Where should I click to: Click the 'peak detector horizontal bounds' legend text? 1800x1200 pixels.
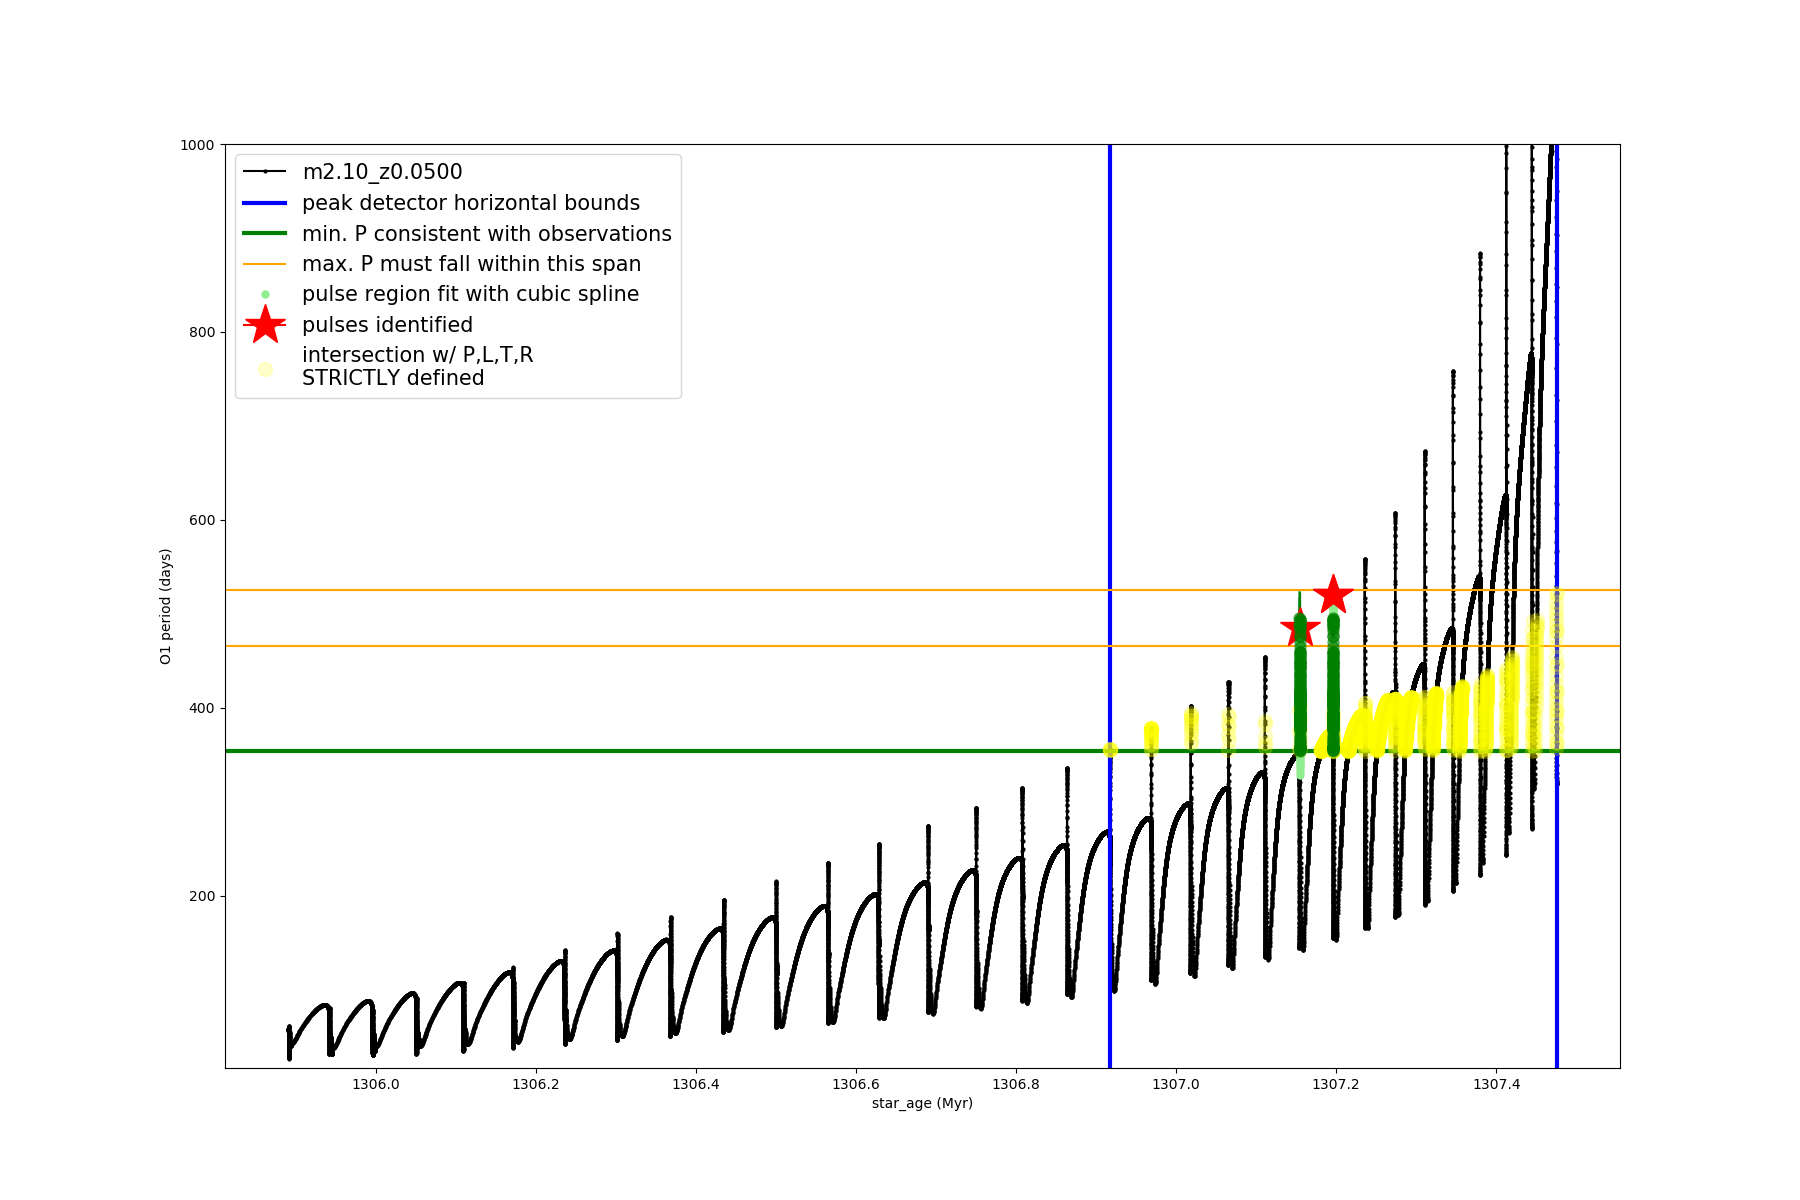point(471,203)
